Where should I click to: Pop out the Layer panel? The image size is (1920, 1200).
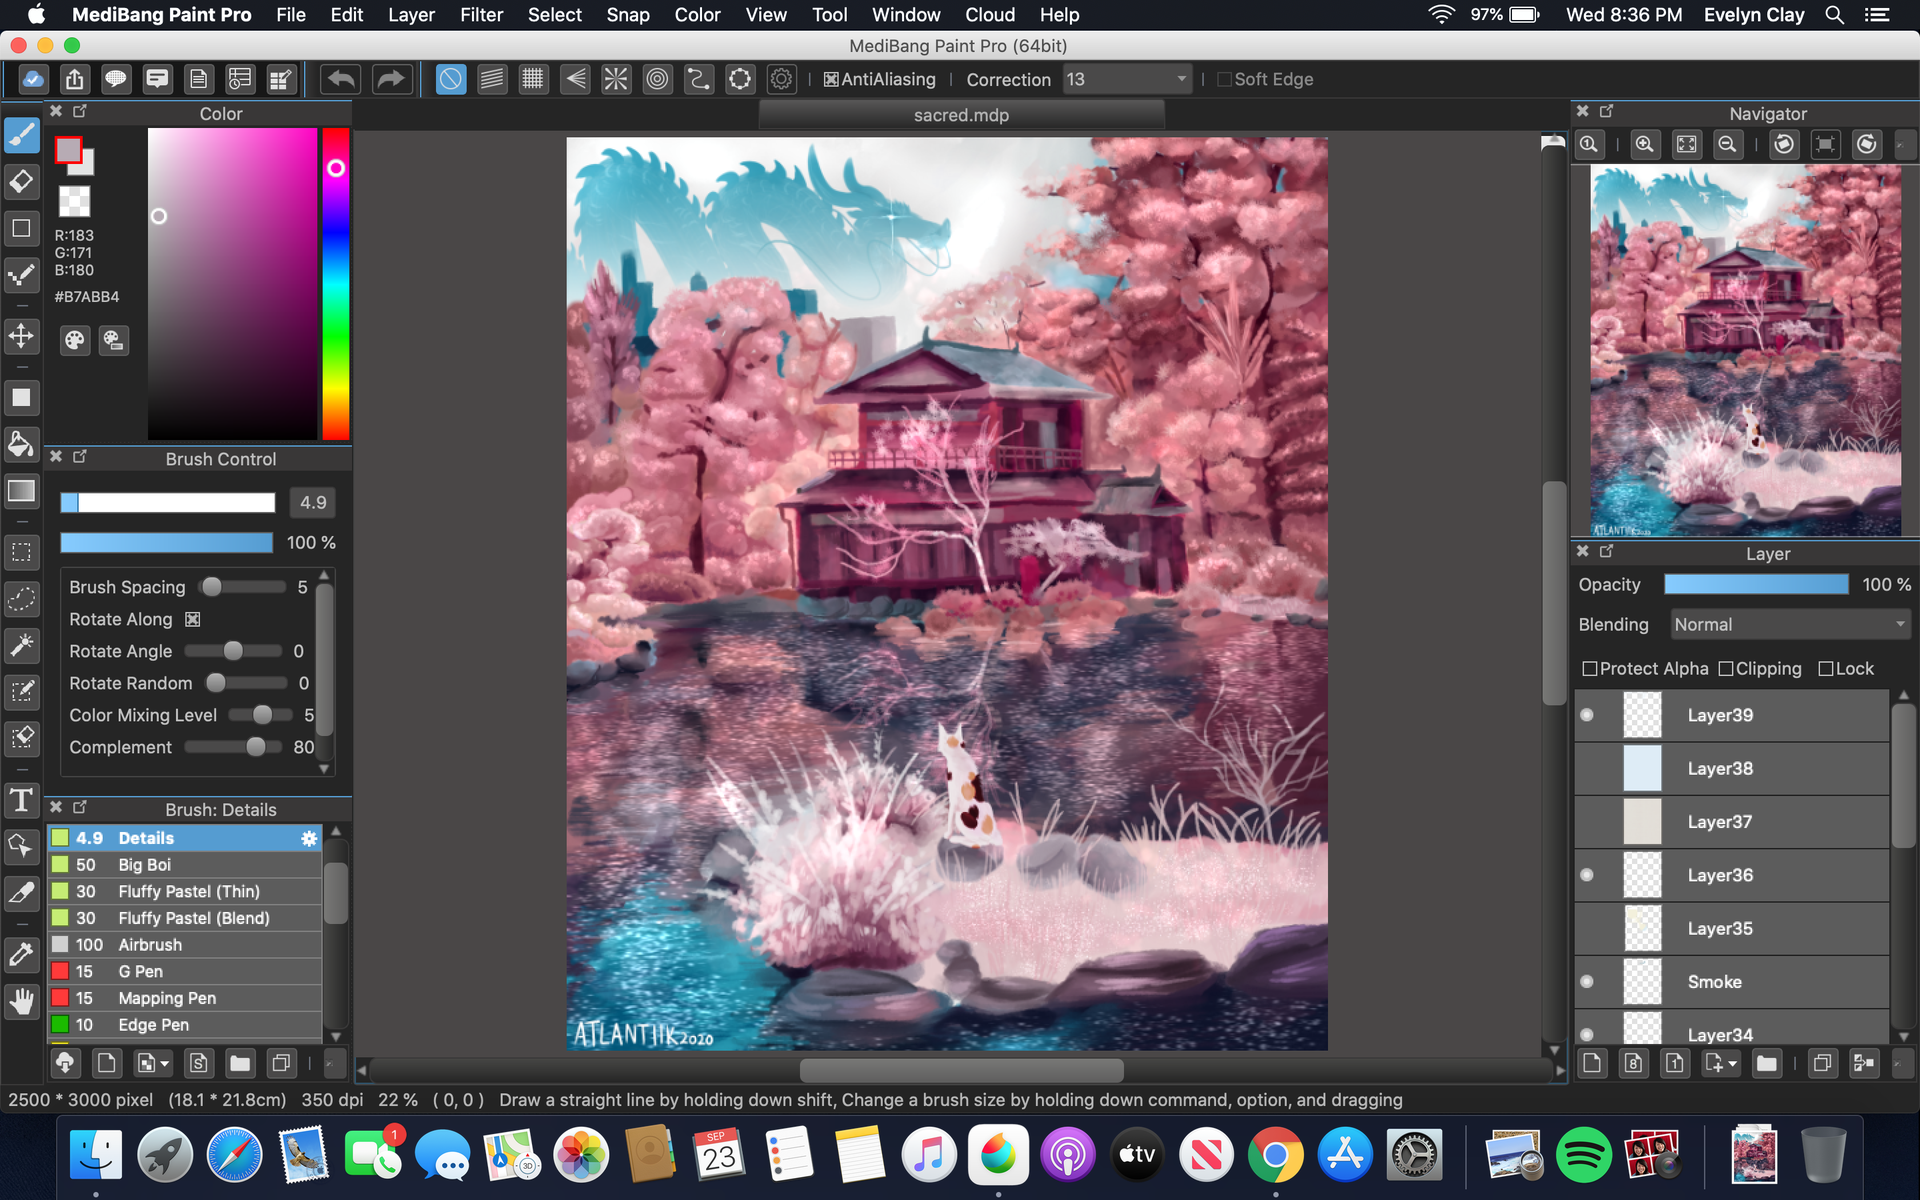pos(1607,551)
